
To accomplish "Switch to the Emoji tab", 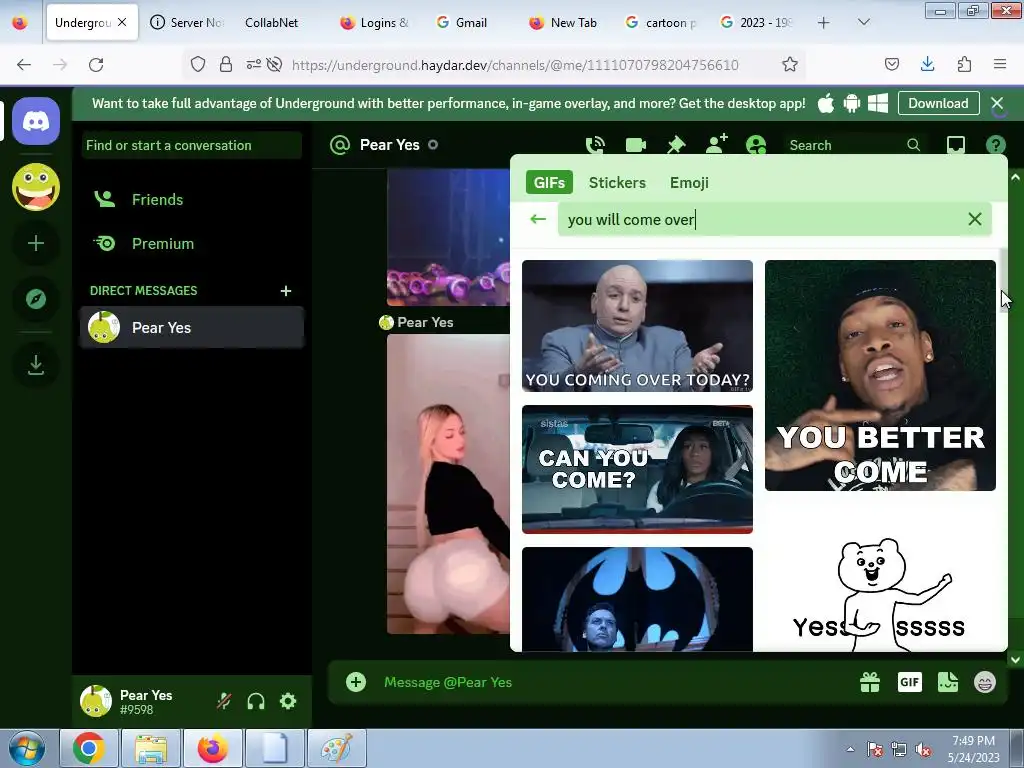I will (x=689, y=182).
